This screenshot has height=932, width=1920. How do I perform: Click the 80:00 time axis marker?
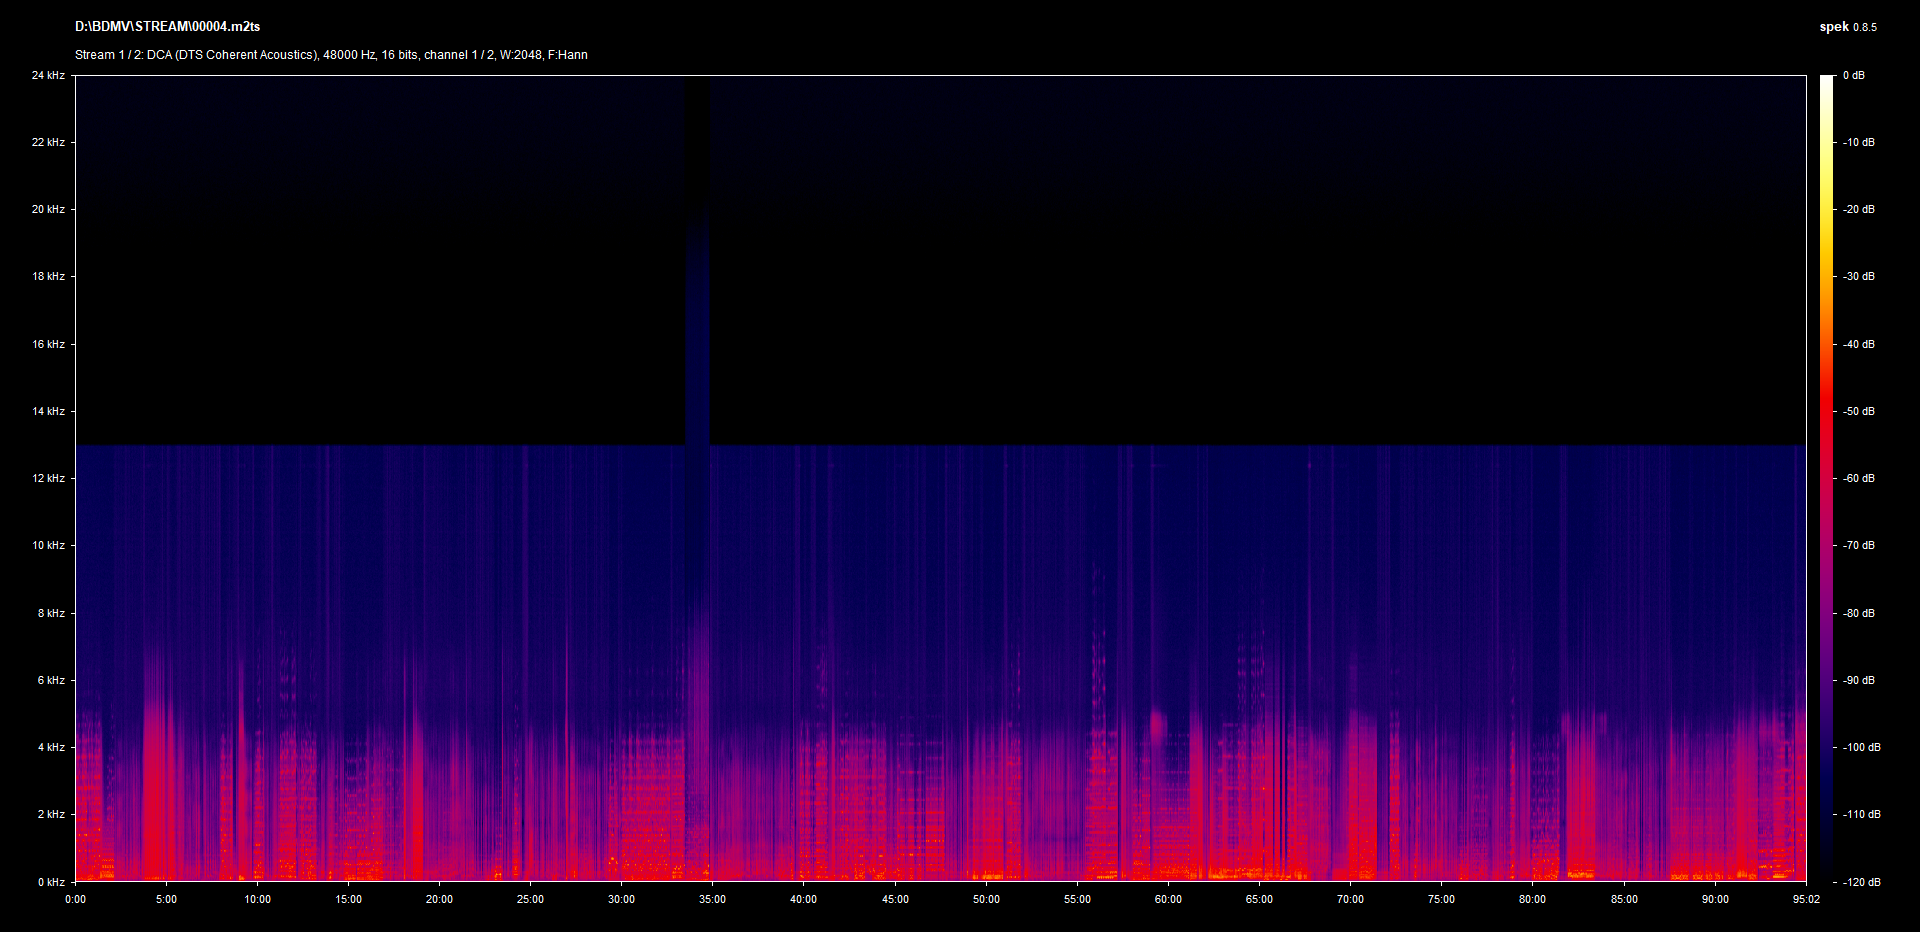pyautogui.click(x=1532, y=899)
